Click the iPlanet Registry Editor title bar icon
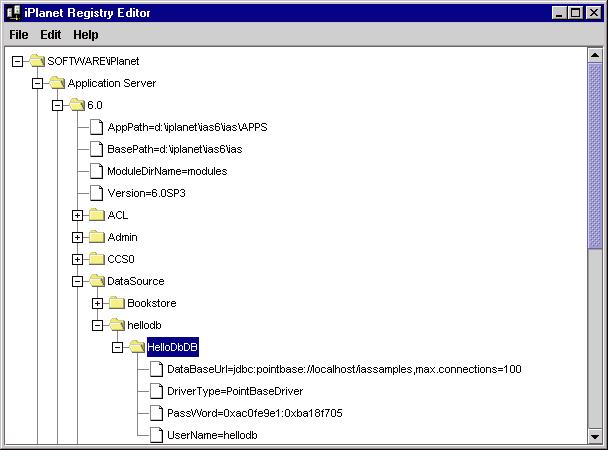The image size is (608, 450). [14, 13]
